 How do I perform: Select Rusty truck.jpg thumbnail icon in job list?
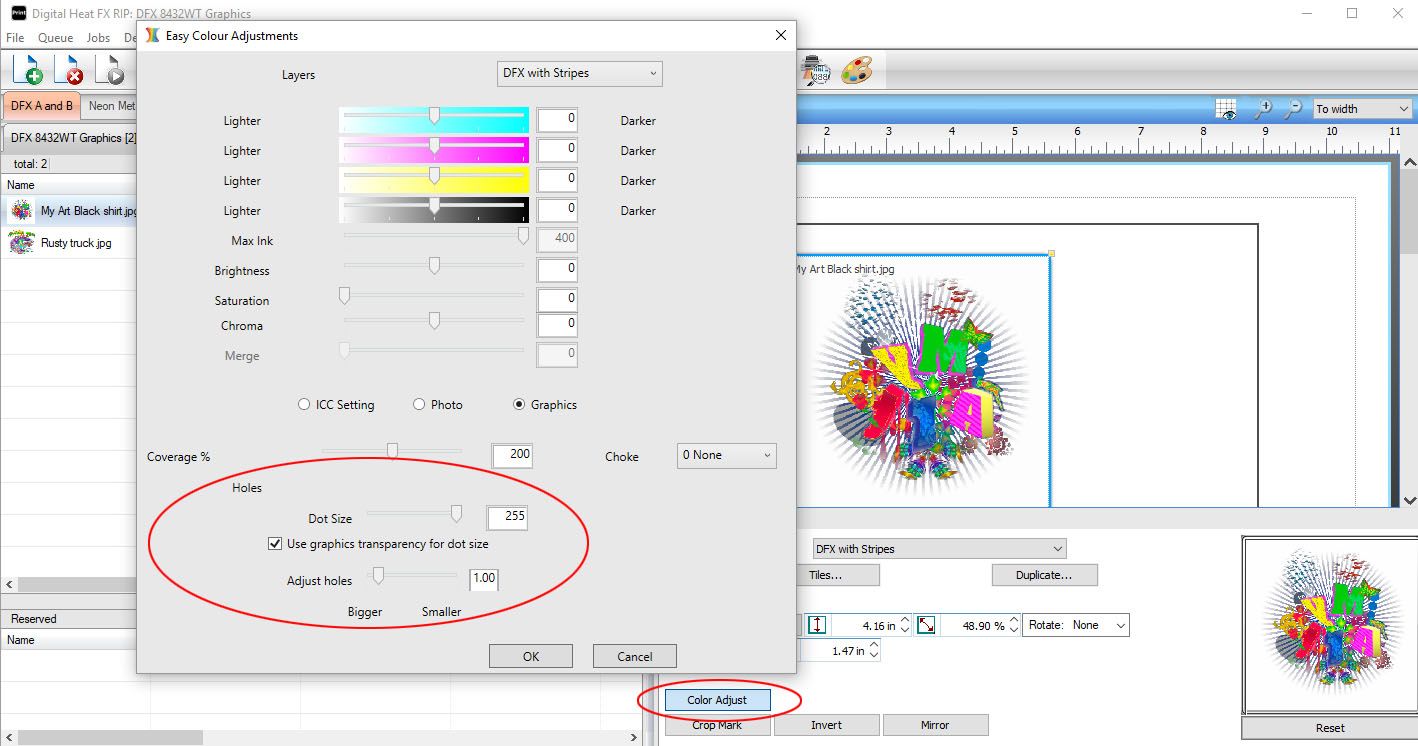[x=21, y=242]
